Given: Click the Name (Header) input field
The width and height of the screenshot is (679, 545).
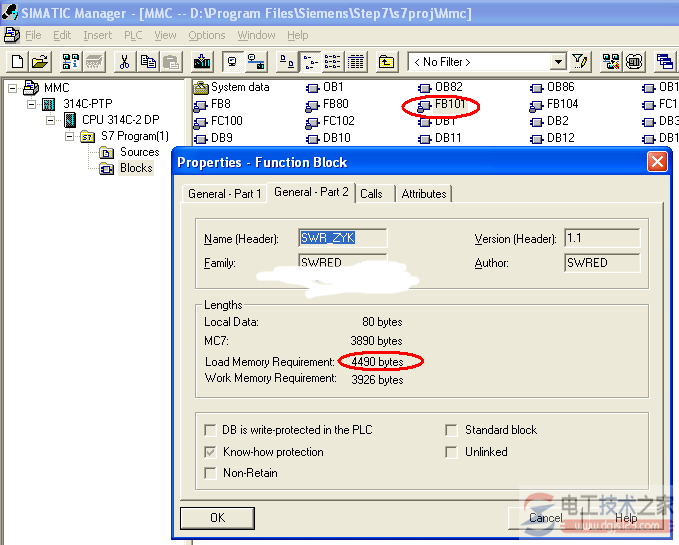Looking at the screenshot, I should pyautogui.click(x=343, y=238).
